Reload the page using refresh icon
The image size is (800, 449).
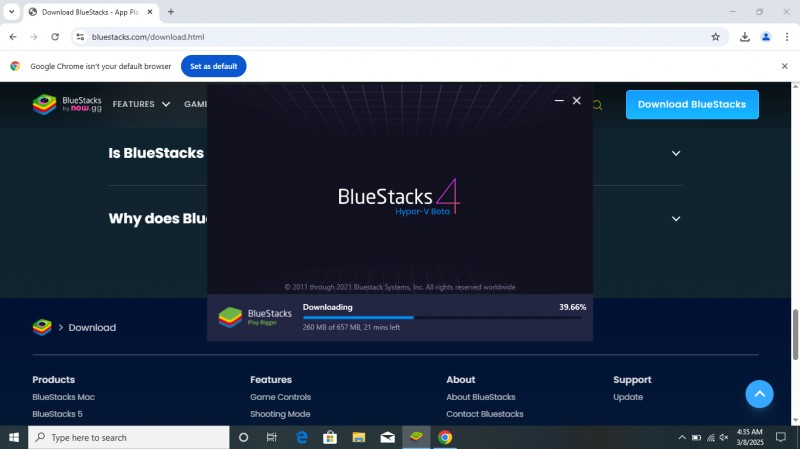[55, 37]
